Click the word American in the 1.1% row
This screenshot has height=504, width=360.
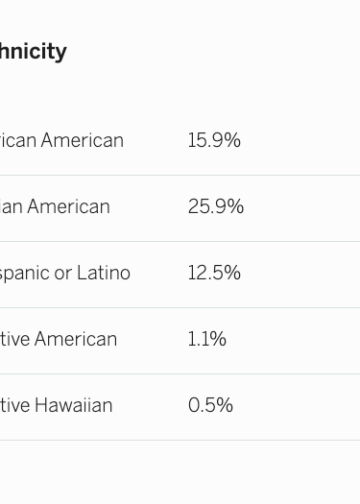coord(76,339)
